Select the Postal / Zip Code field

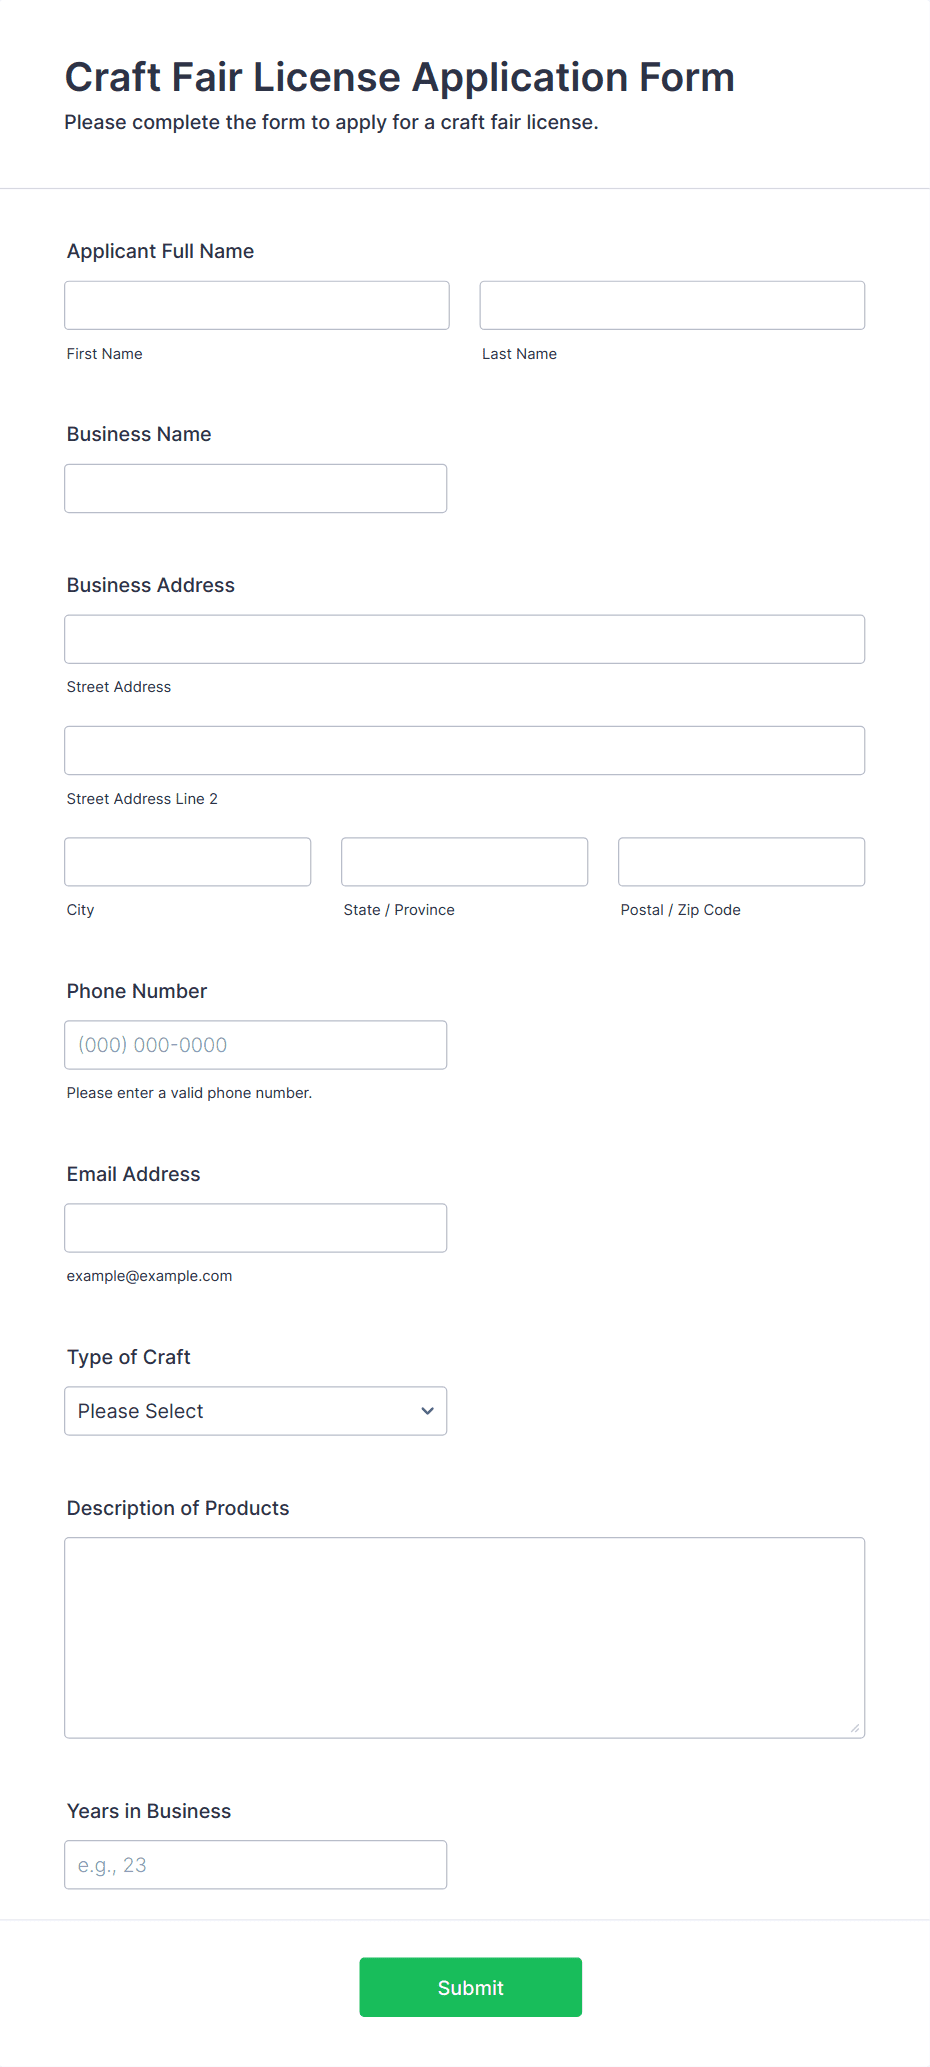[742, 862]
